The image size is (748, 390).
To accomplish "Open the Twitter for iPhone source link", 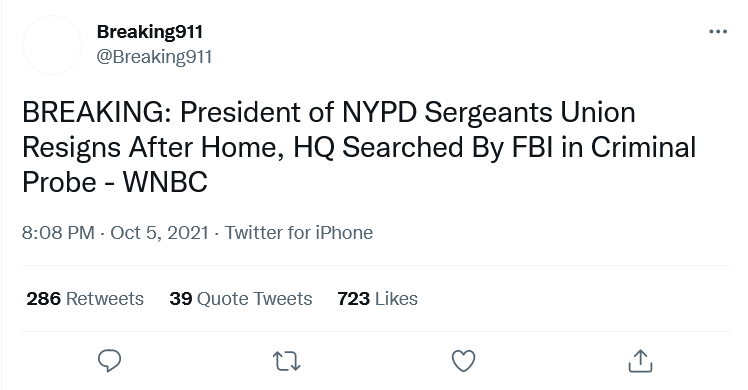I will [x=299, y=233].
